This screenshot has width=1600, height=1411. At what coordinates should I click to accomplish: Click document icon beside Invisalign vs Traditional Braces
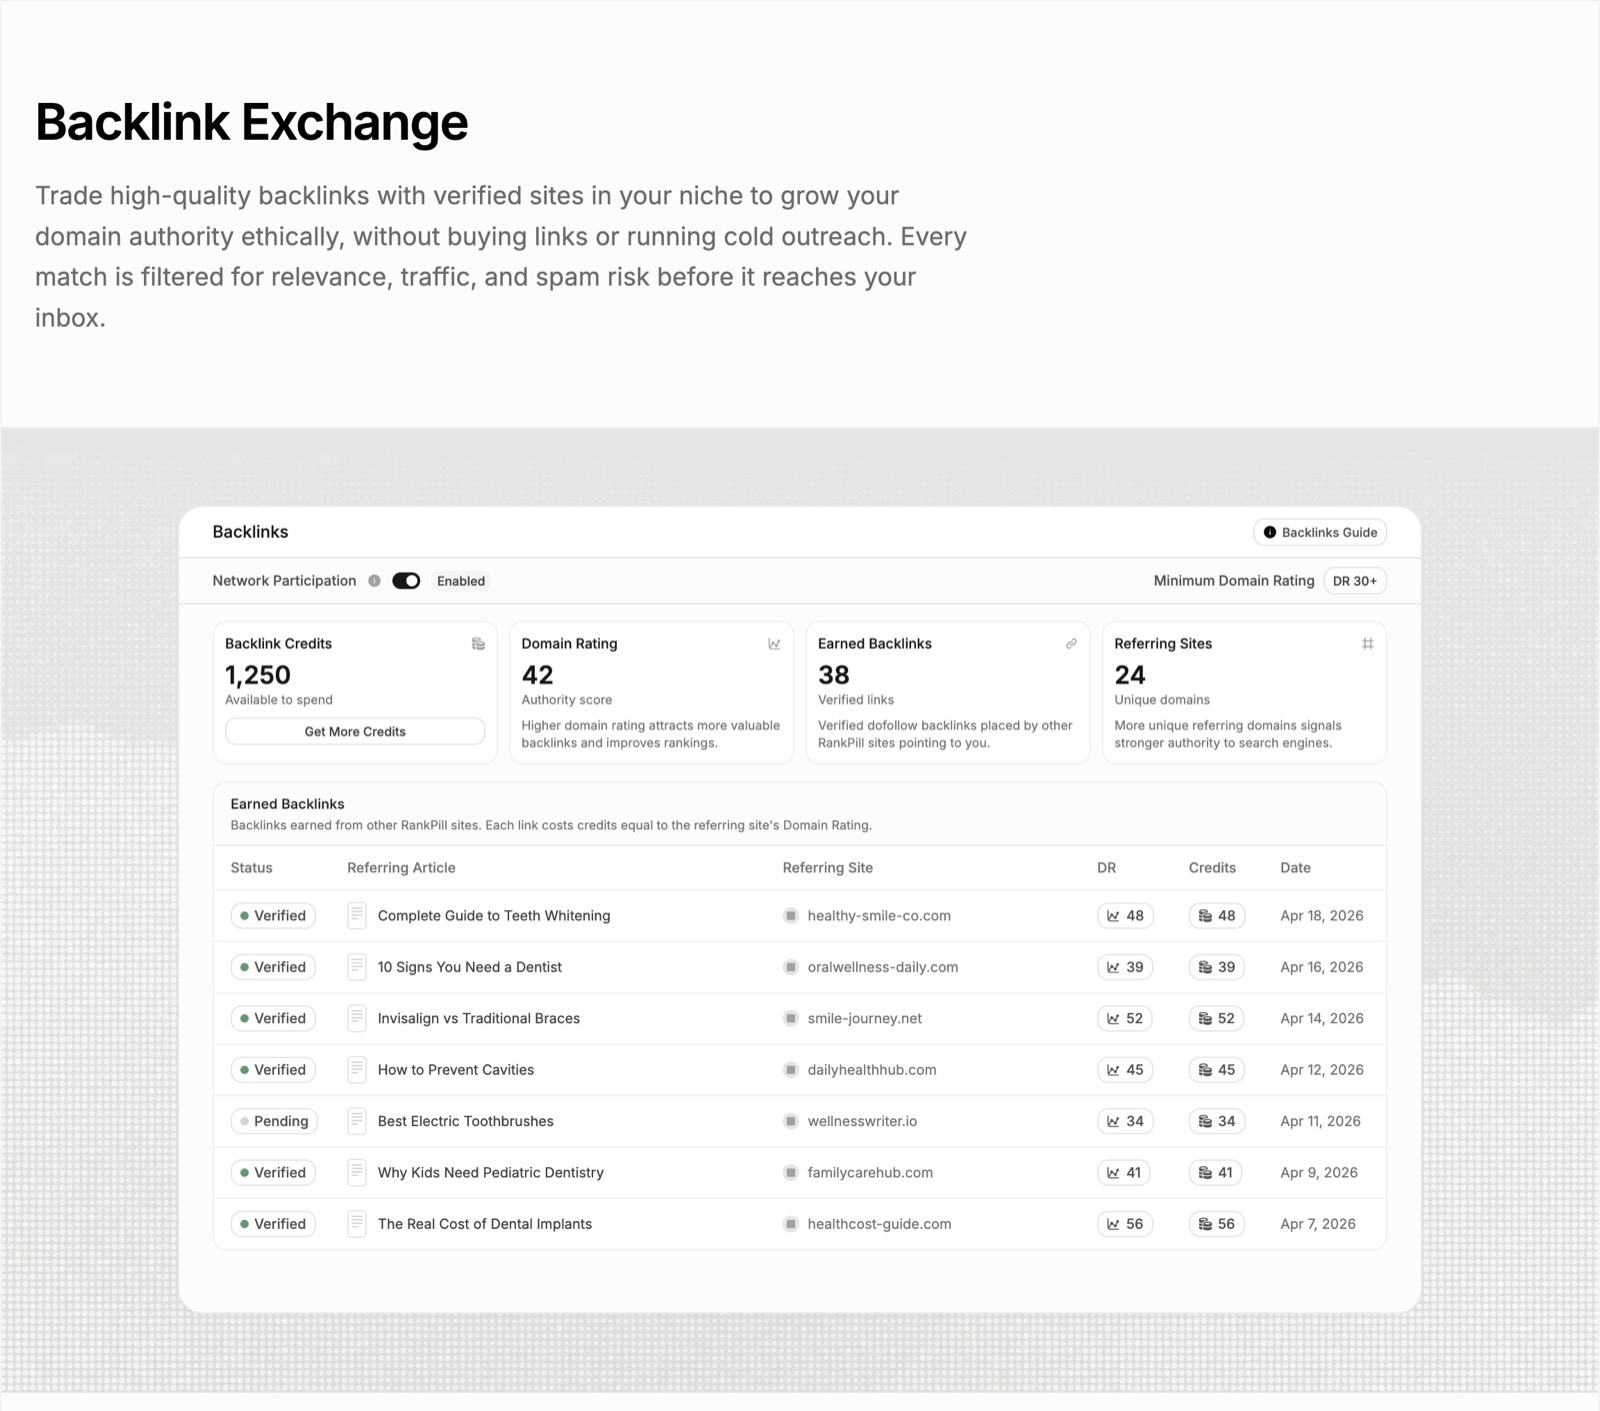pyautogui.click(x=356, y=1018)
